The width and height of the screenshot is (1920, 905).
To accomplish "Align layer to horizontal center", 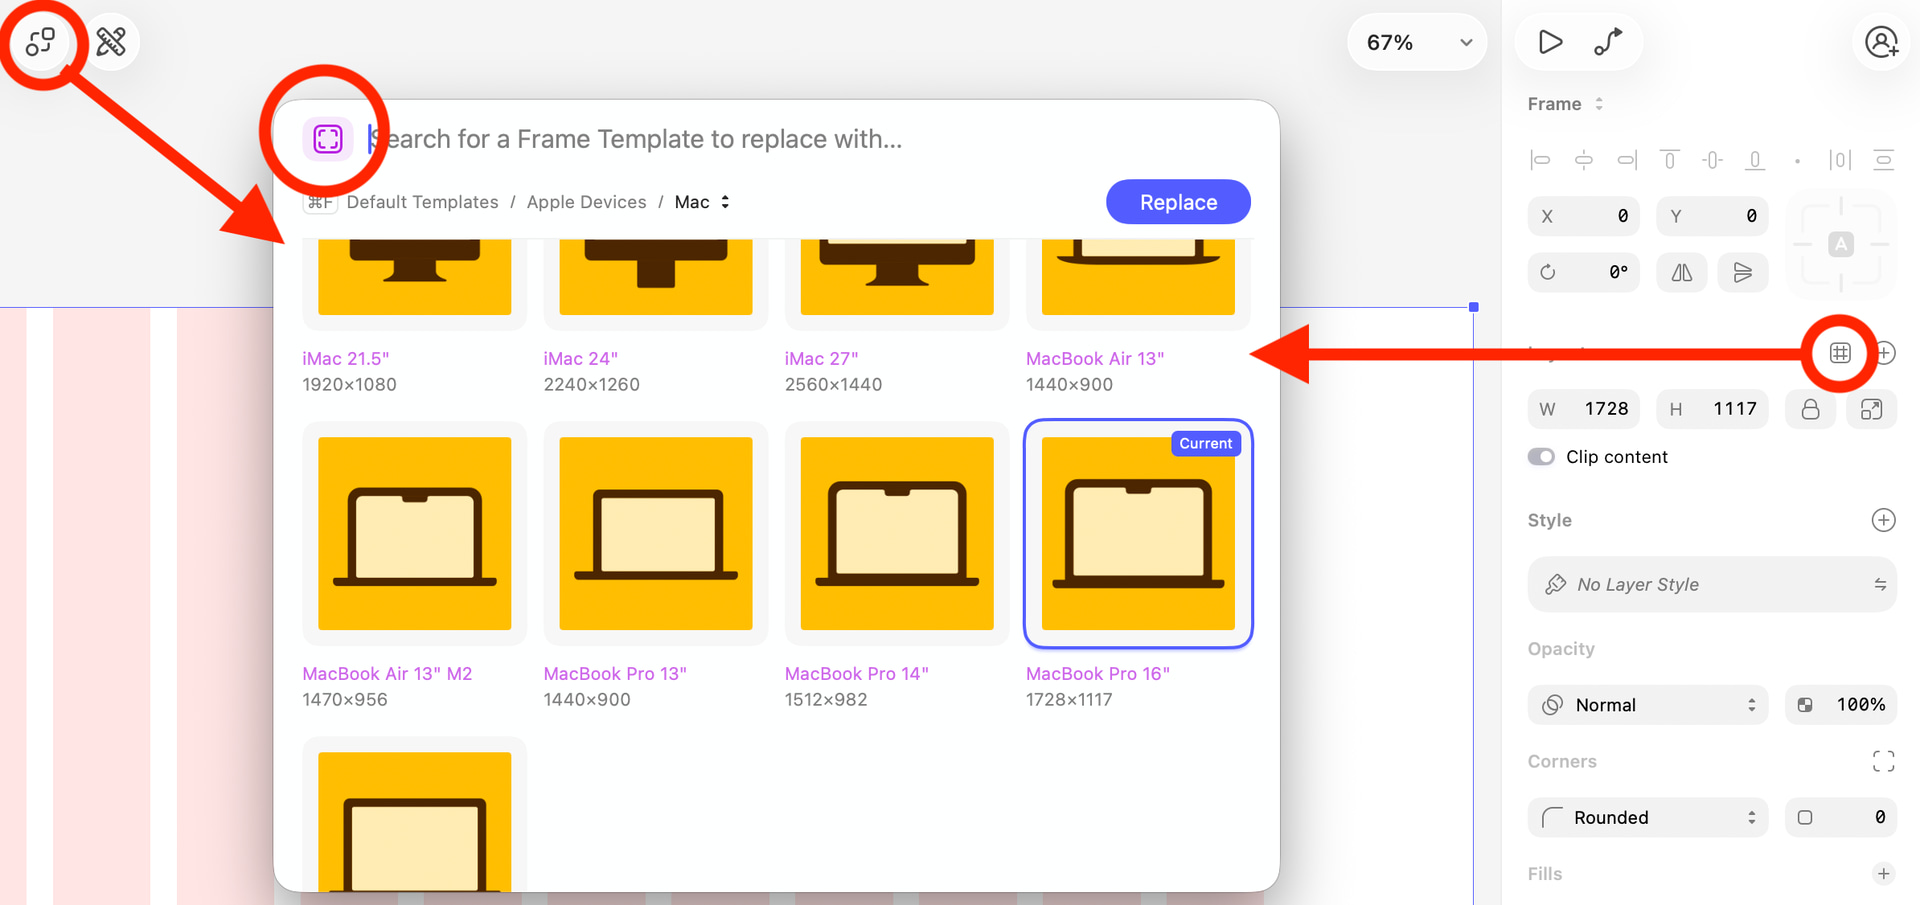I will coord(1584,160).
